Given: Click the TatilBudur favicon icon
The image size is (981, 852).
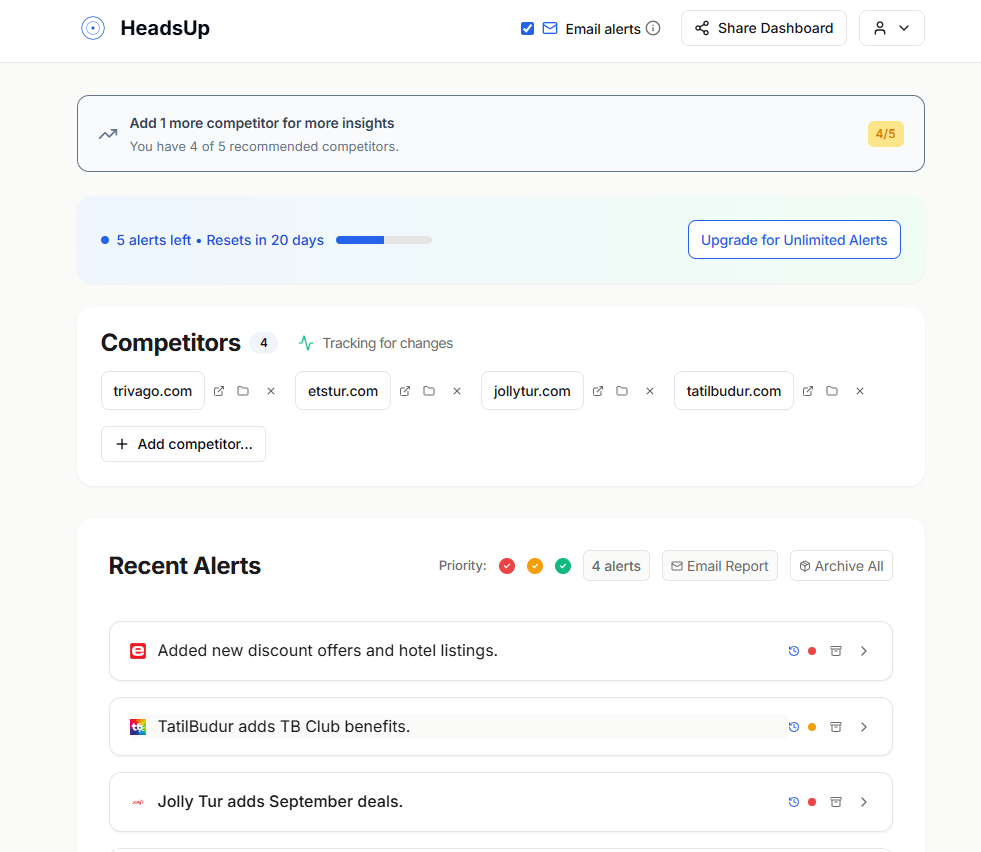Looking at the screenshot, I should [138, 727].
